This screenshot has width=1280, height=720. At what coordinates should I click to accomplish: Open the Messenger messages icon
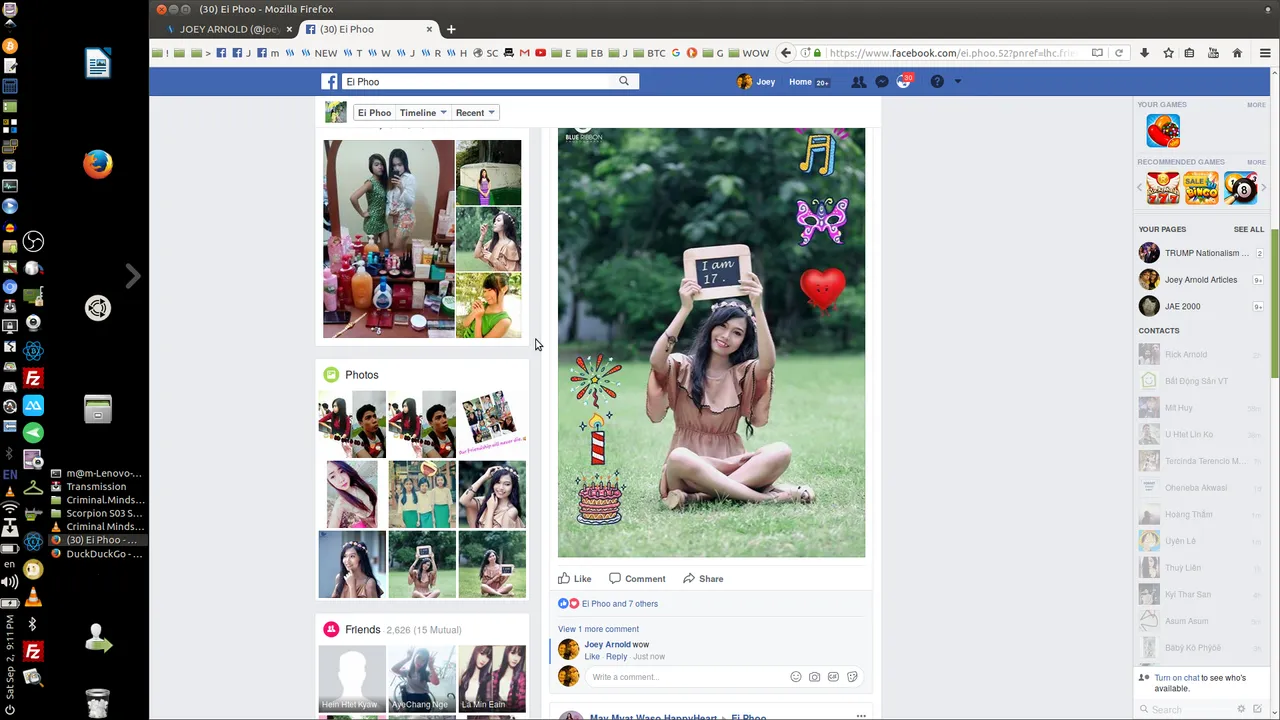(x=882, y=82)
